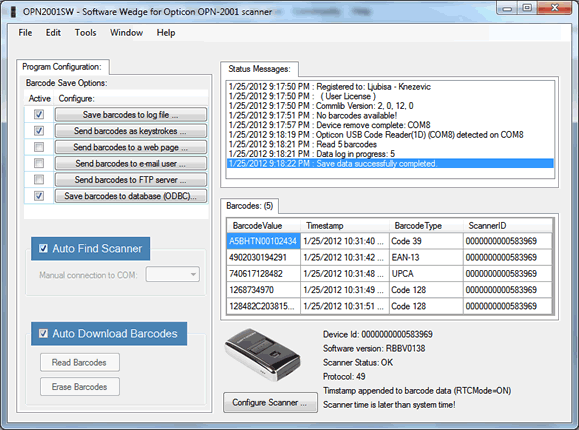Select the Program Configuration tab

tap(62, 67)
